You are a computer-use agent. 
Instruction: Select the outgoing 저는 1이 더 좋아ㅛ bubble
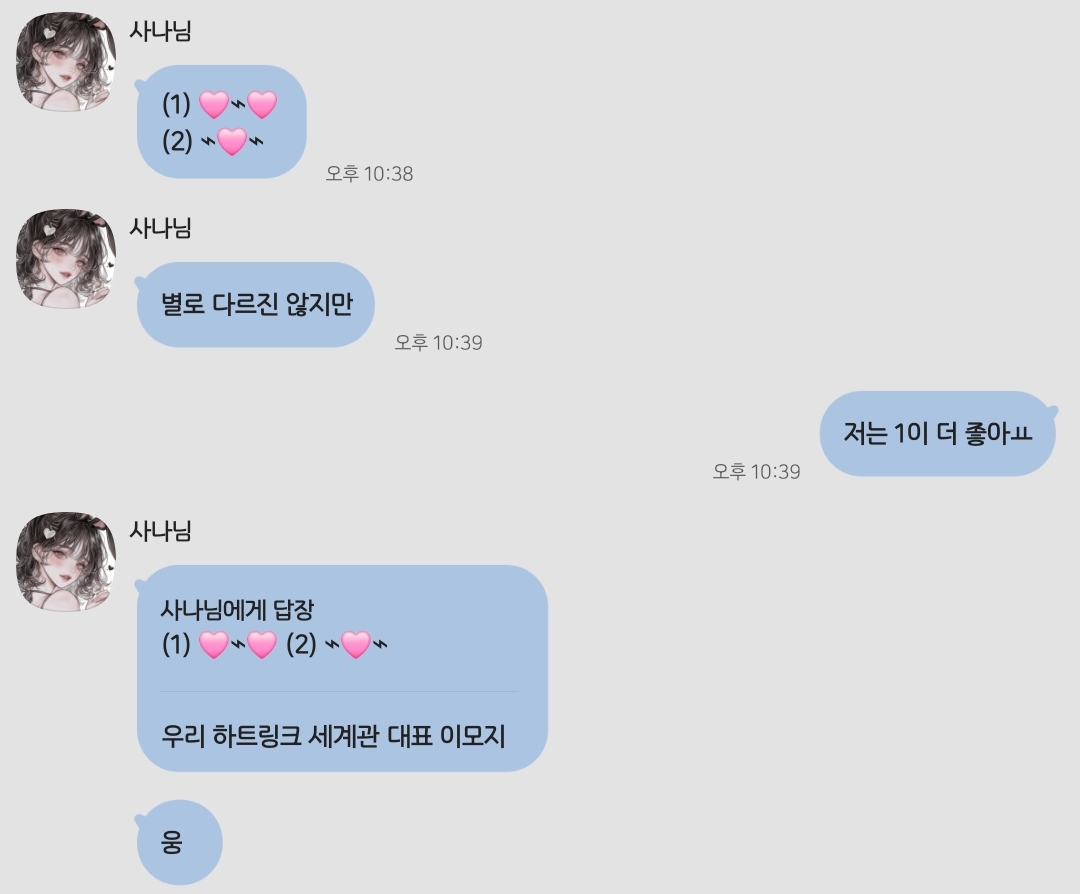point(937,434)
